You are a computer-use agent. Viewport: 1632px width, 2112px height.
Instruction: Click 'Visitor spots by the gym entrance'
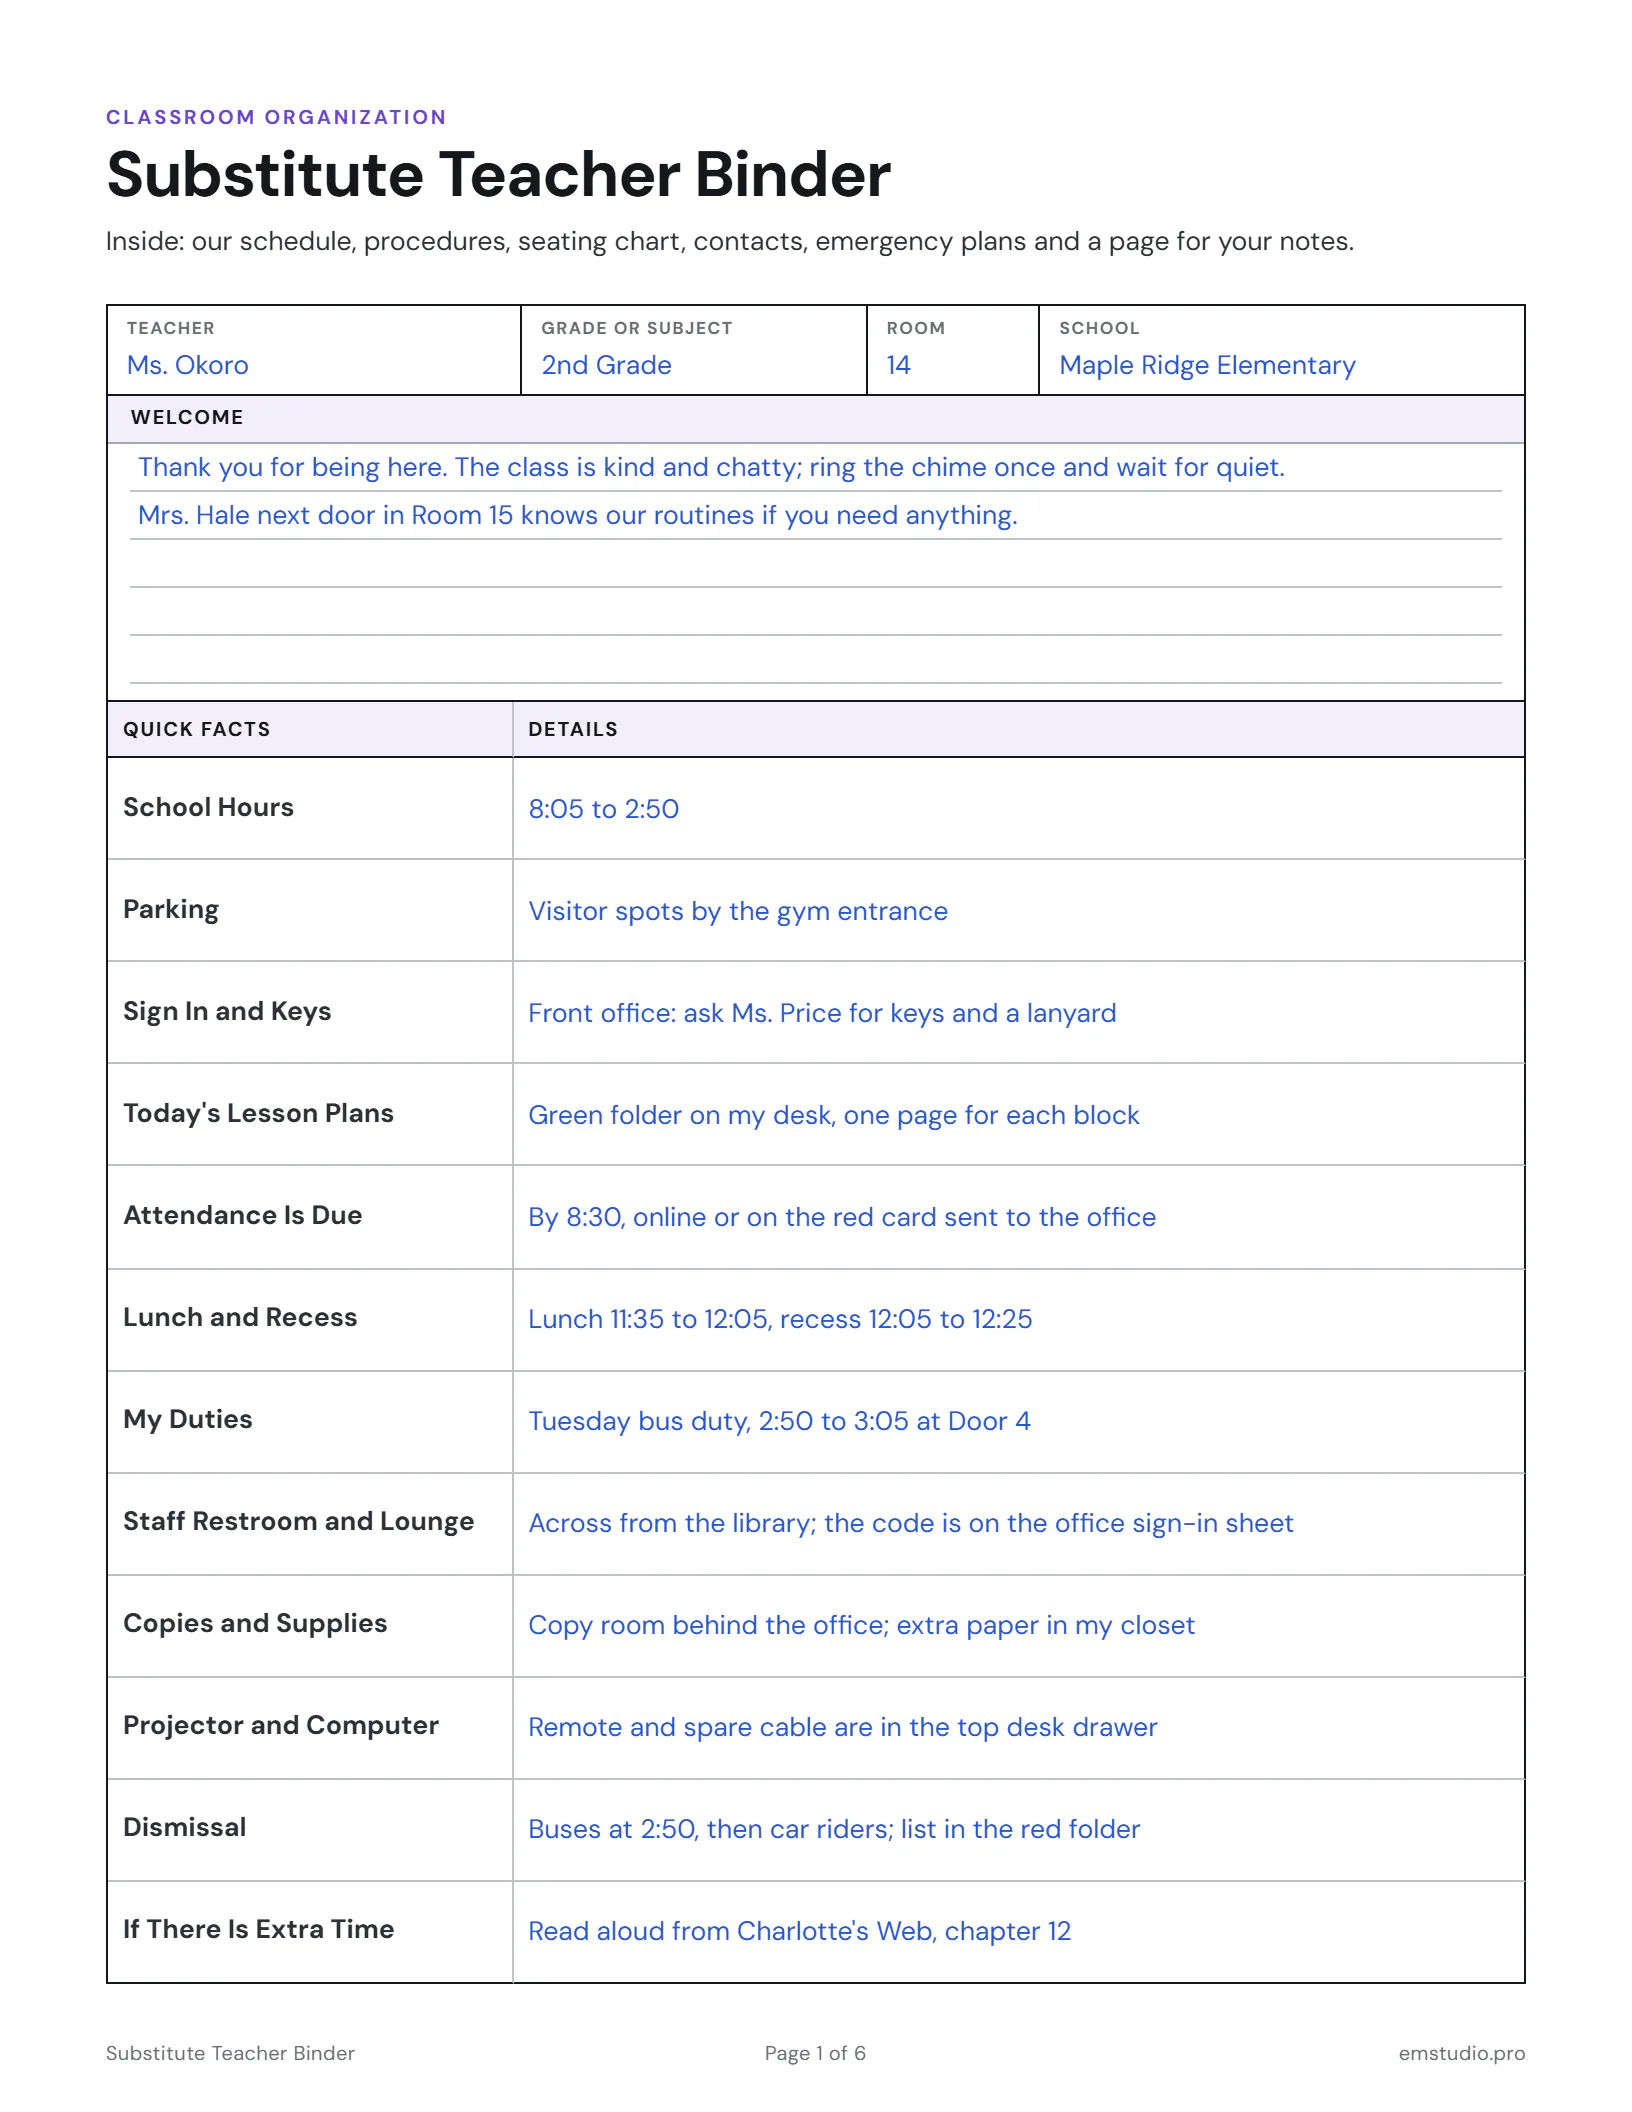pos(738,911)
